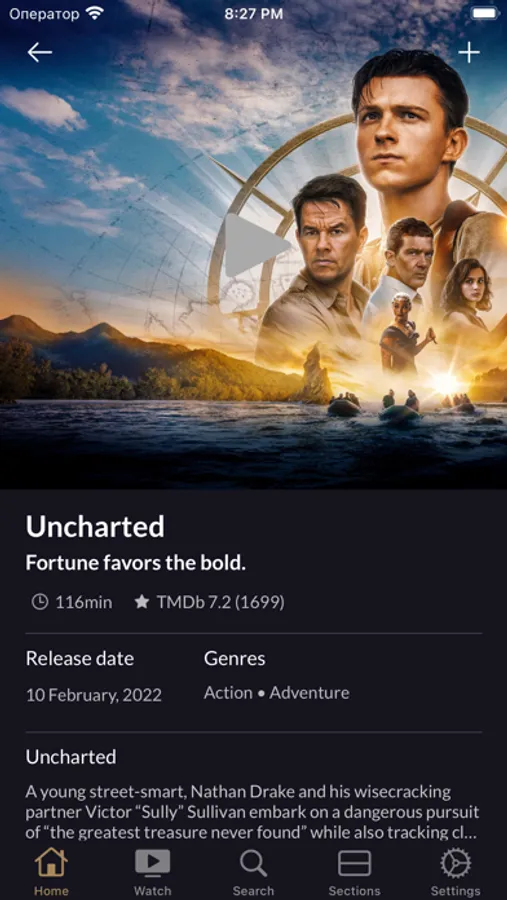Tap the star rating icon
This screenshot has width=507, height=900.
141,602
